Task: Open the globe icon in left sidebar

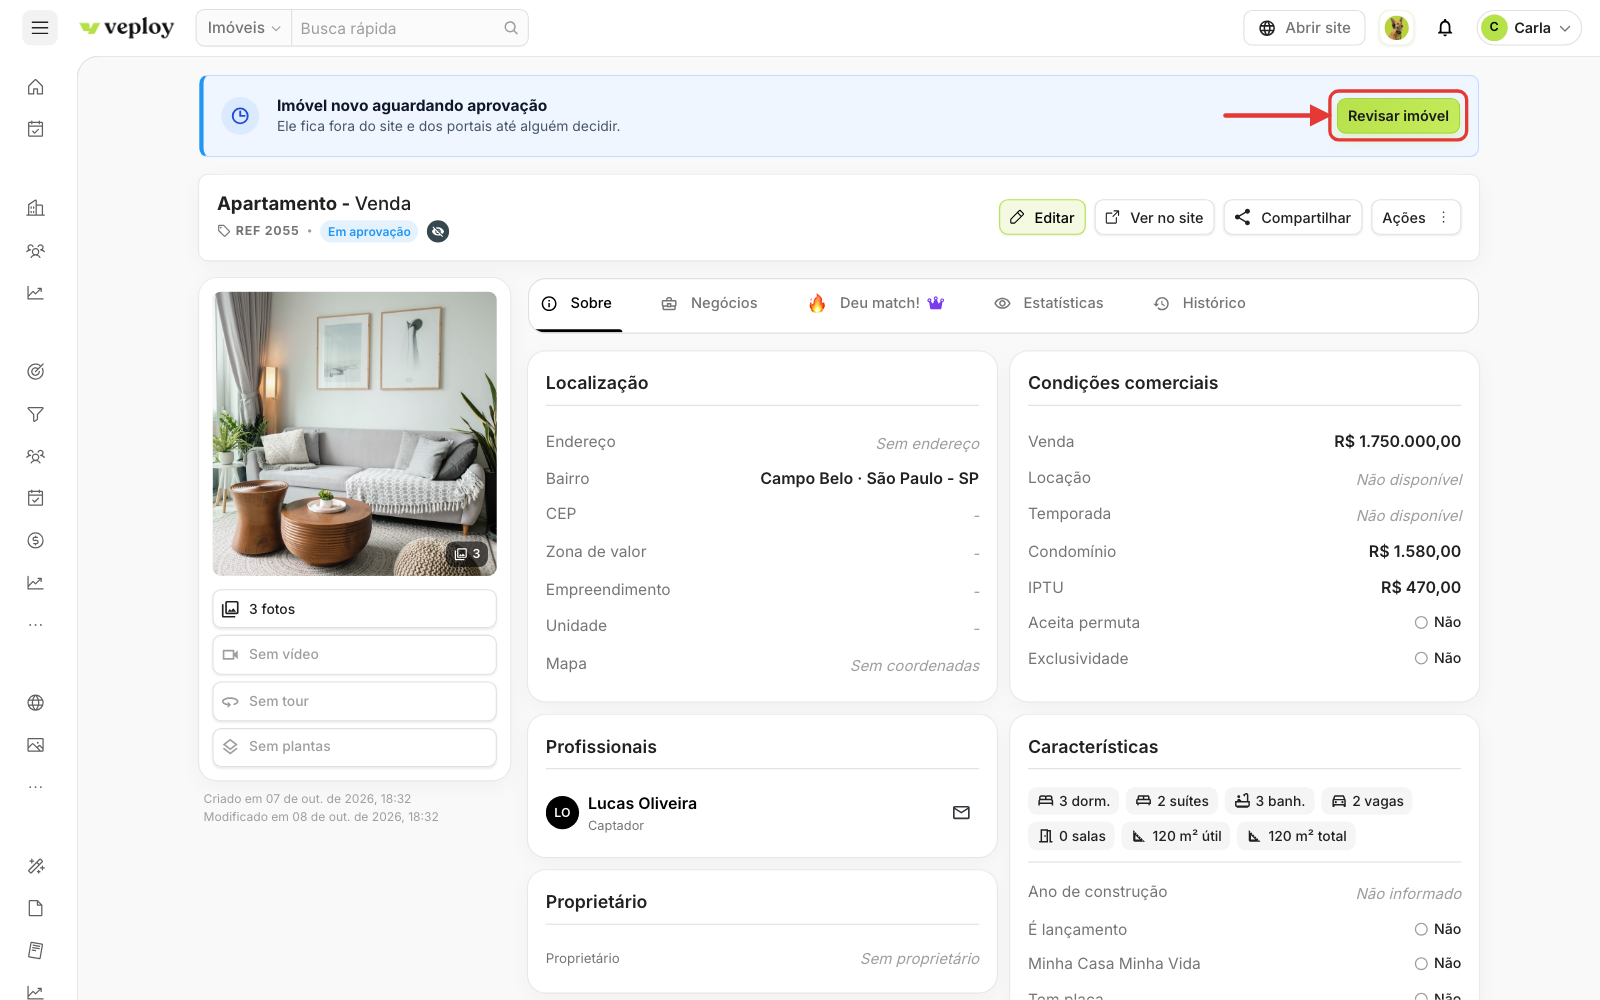Action: 36,703
